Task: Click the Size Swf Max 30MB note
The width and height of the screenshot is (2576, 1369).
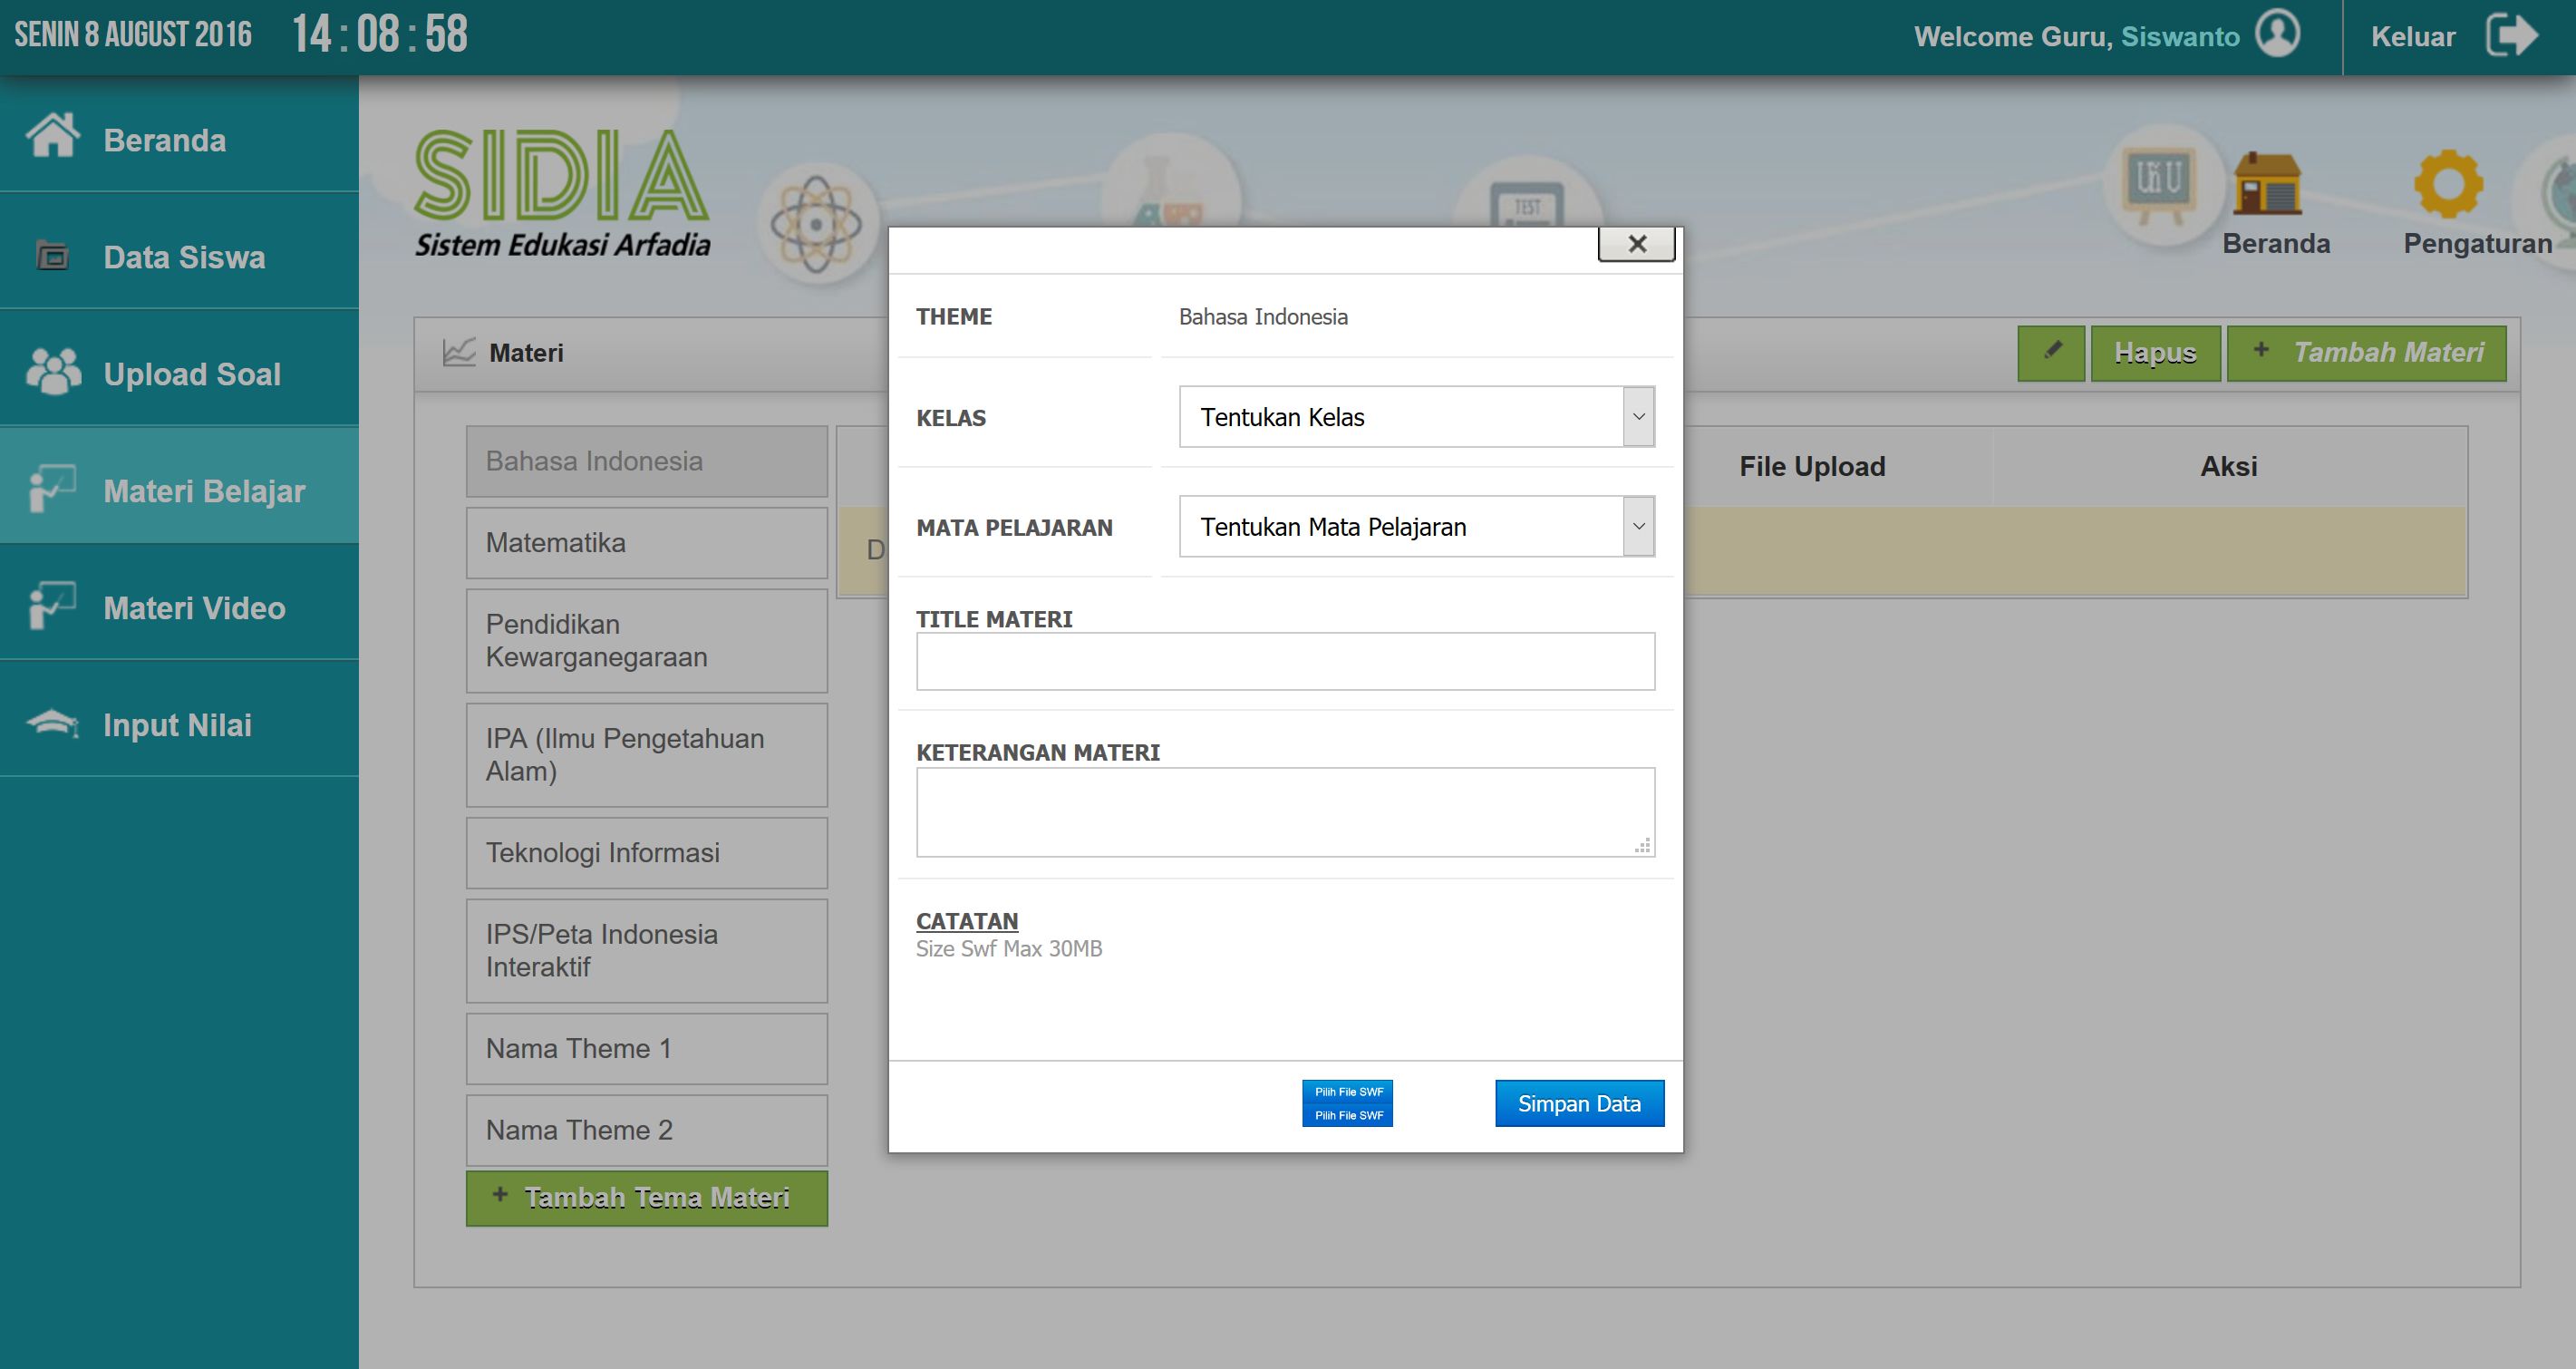Action: tap(1009, 948)
